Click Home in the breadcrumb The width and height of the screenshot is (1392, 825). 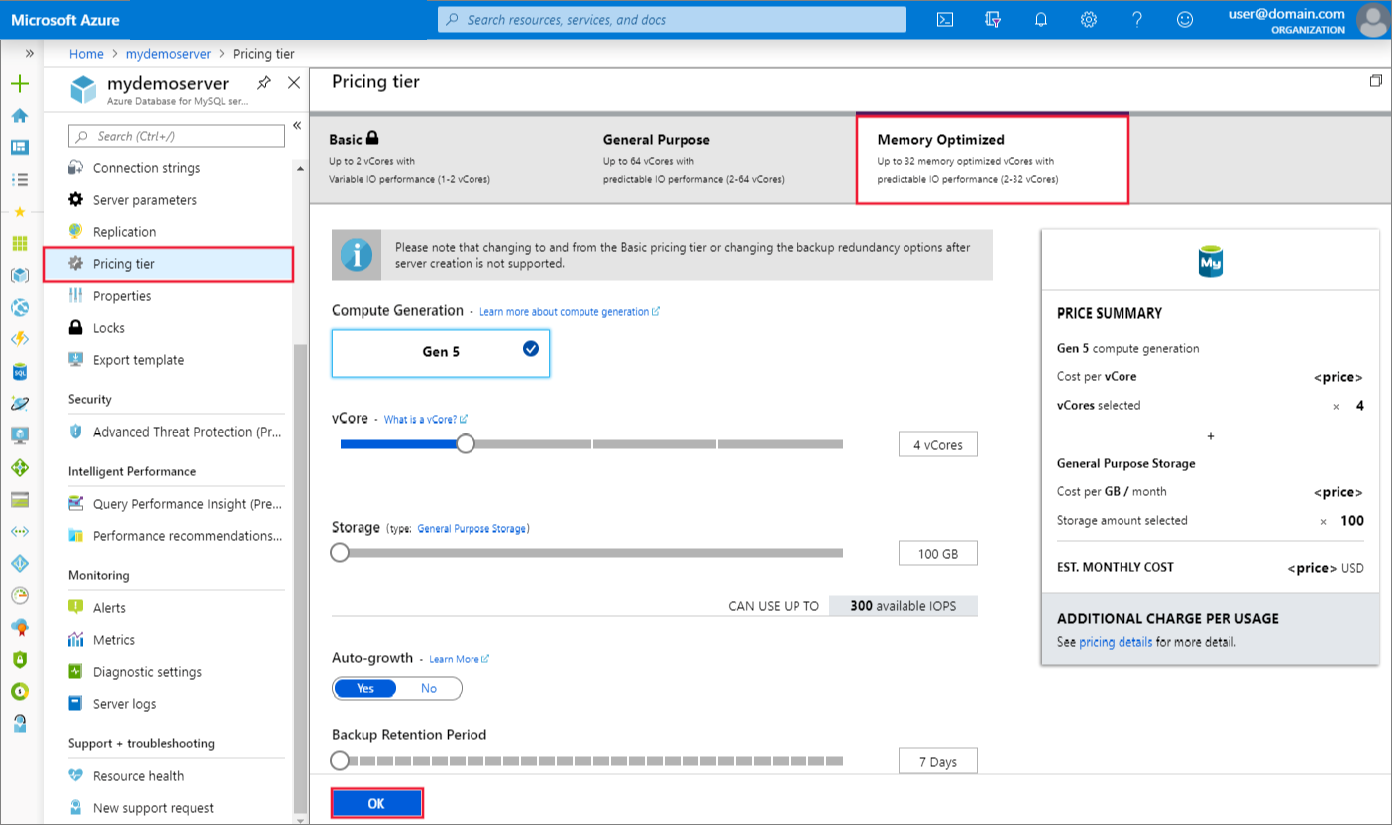[86, 54]
